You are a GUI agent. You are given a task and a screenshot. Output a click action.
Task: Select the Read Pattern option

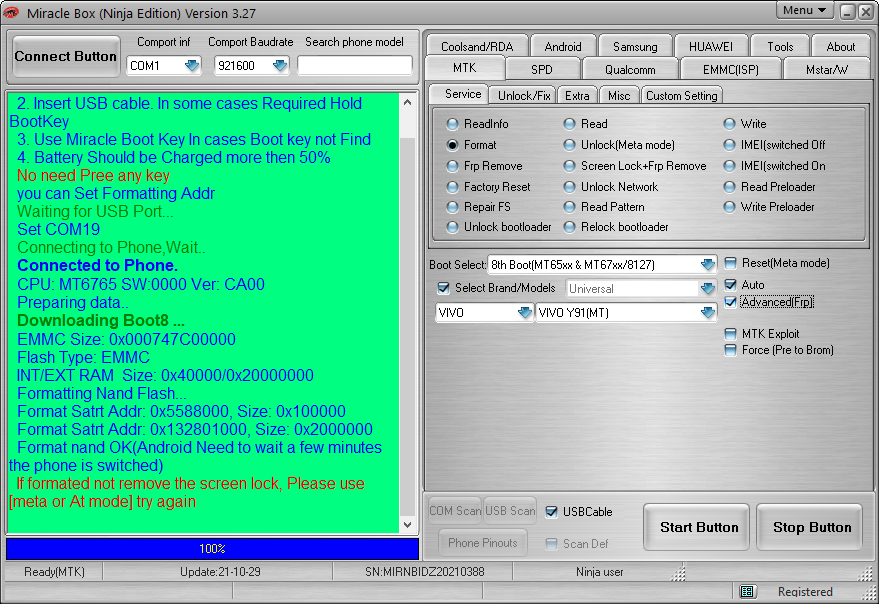click(570, 207)
